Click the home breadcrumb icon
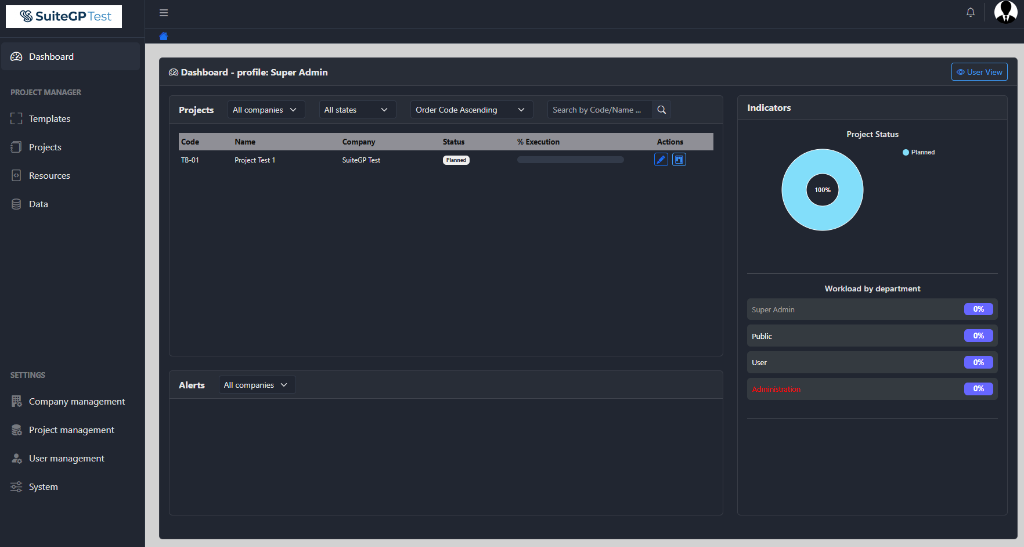1024x547 pixels. pyautogui.click(x=163, y=36)
